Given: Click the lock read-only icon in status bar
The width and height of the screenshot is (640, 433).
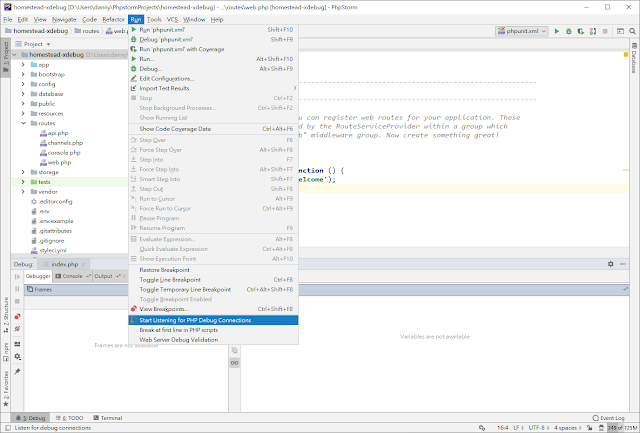Looking at the screenshot, I should (589, 428).
